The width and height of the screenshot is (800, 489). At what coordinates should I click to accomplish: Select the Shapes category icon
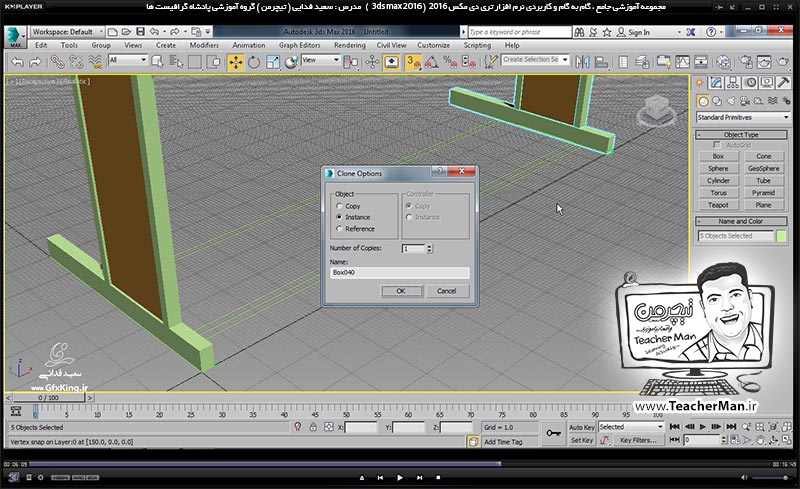(x=717, y=101)
